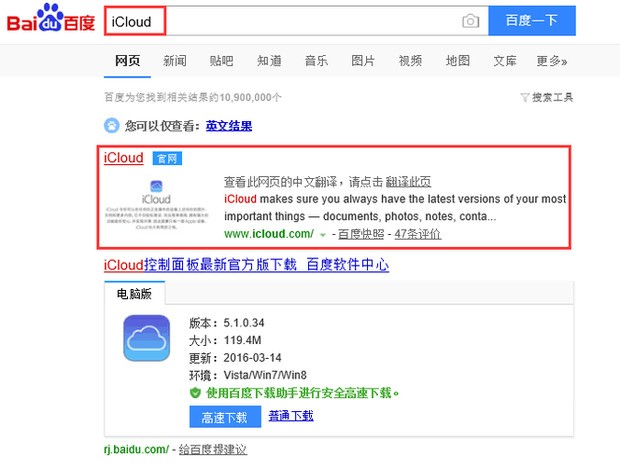This screenshot has height=468, width=620.
Task: Click the search tools funnel icon
Action: (x=525, y=97)
